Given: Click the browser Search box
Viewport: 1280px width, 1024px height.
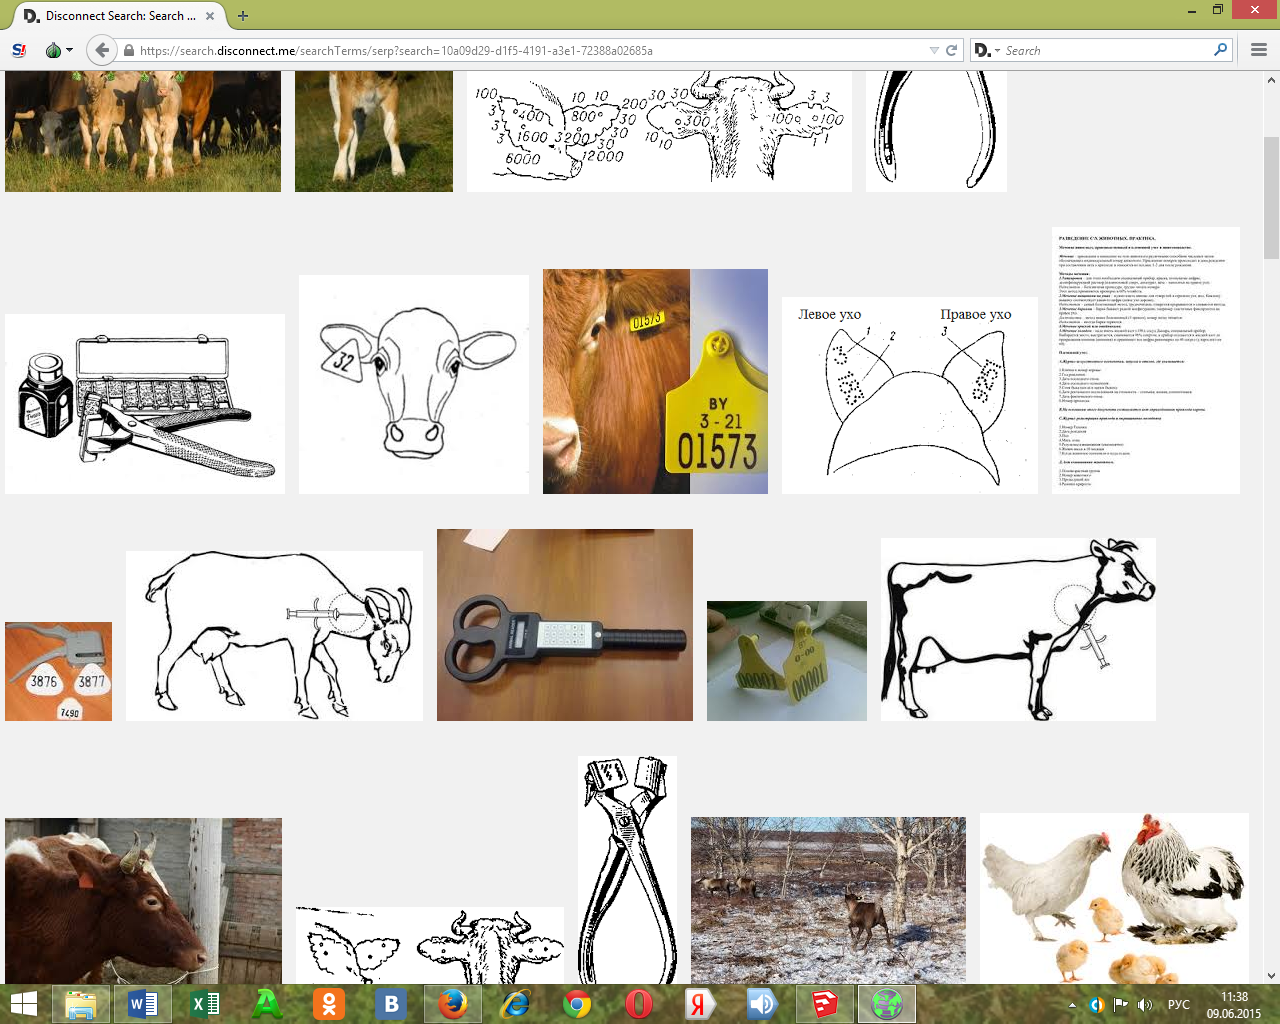Looking at the screenshot, I should [1105, 50].
